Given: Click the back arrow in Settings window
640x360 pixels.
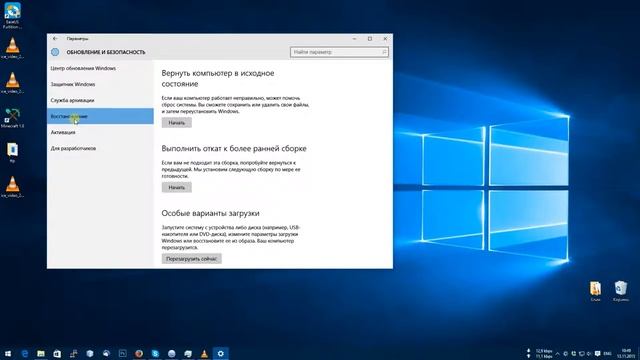Looking at the screenshot, I should click(x=55, y=39).
